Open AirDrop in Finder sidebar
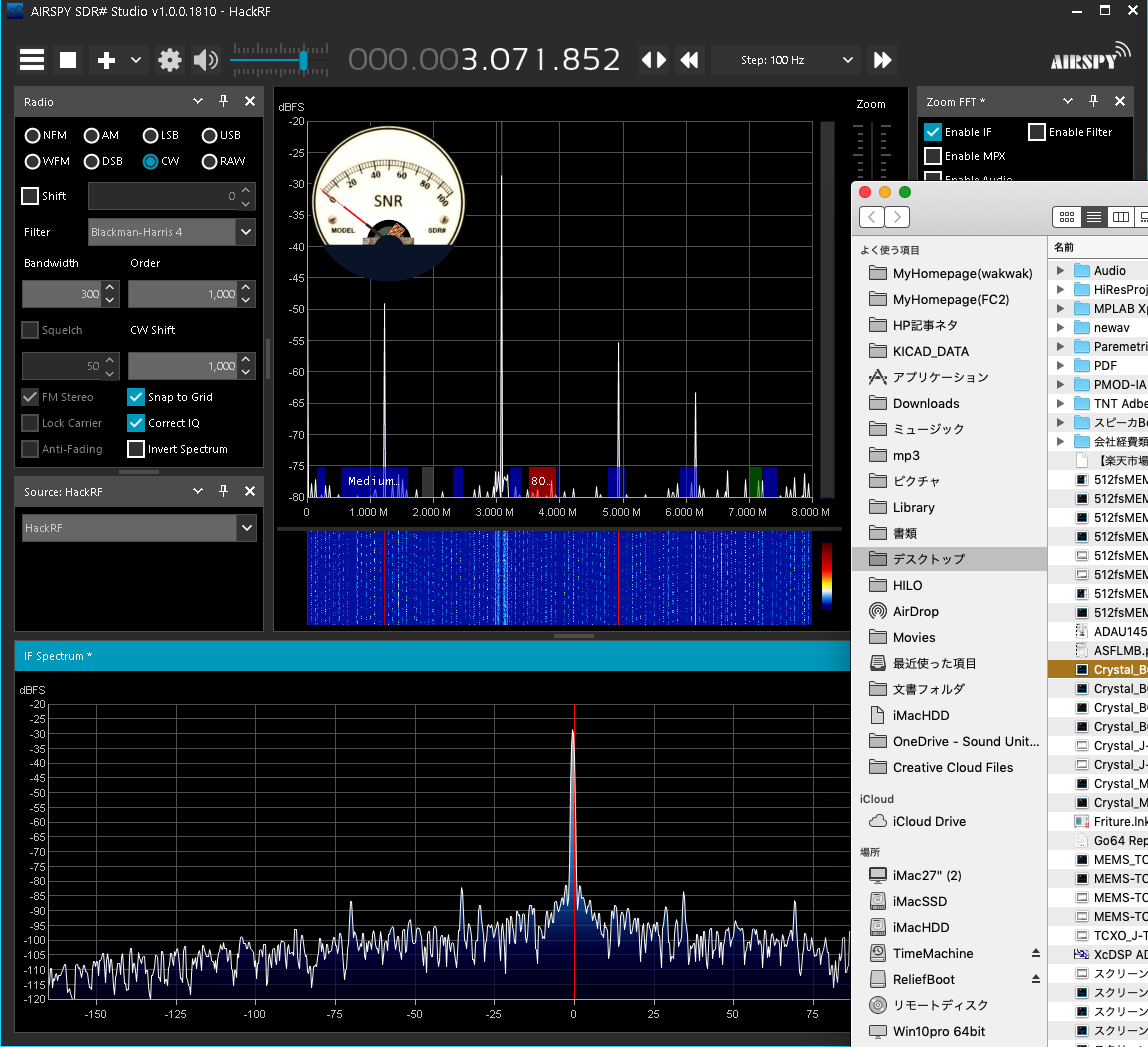The width and height of the screenshot is (1148, 1047). (x=915, y=611)
